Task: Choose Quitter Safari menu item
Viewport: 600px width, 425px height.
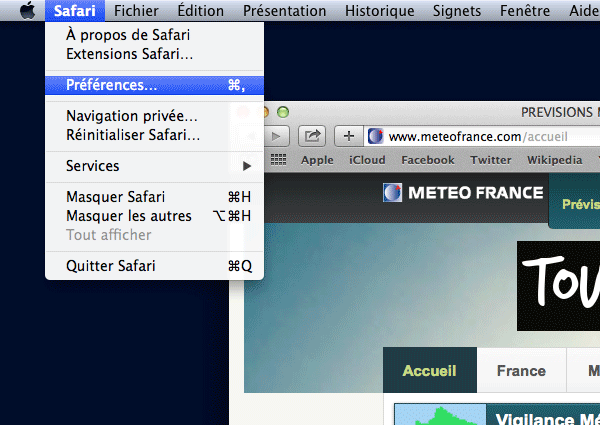Action: (154, 266)
